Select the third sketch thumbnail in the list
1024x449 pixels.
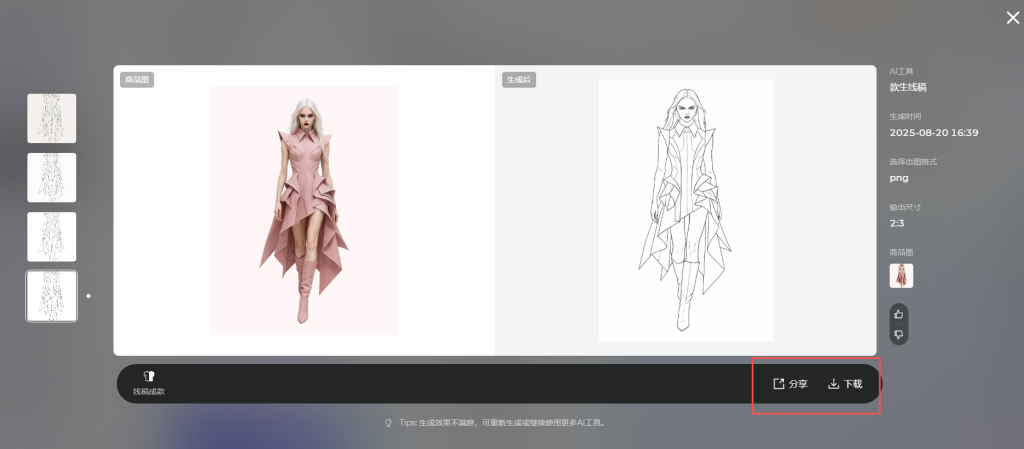point(52,237)
